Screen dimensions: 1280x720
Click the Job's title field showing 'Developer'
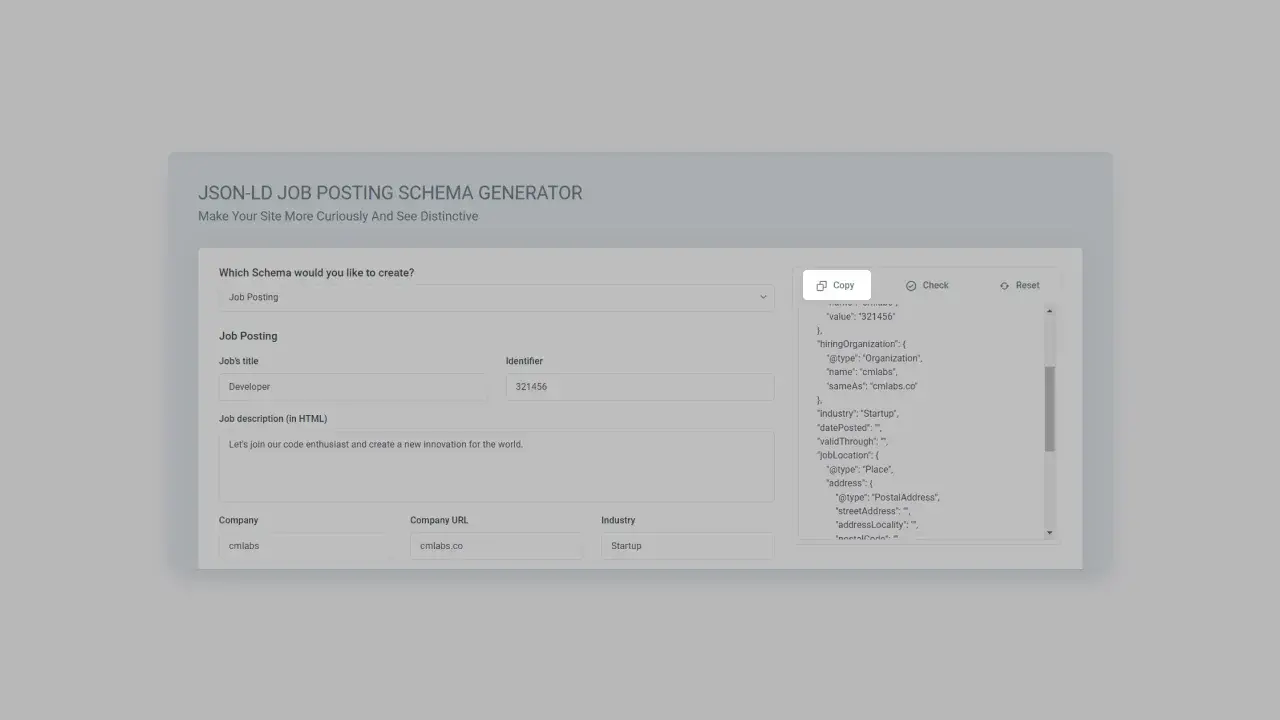352,386
